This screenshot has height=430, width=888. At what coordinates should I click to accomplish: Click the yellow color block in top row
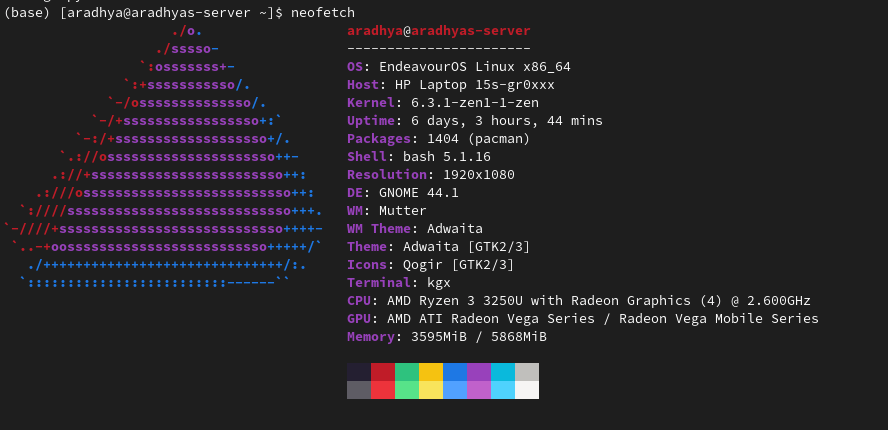(x=431, y=372)
